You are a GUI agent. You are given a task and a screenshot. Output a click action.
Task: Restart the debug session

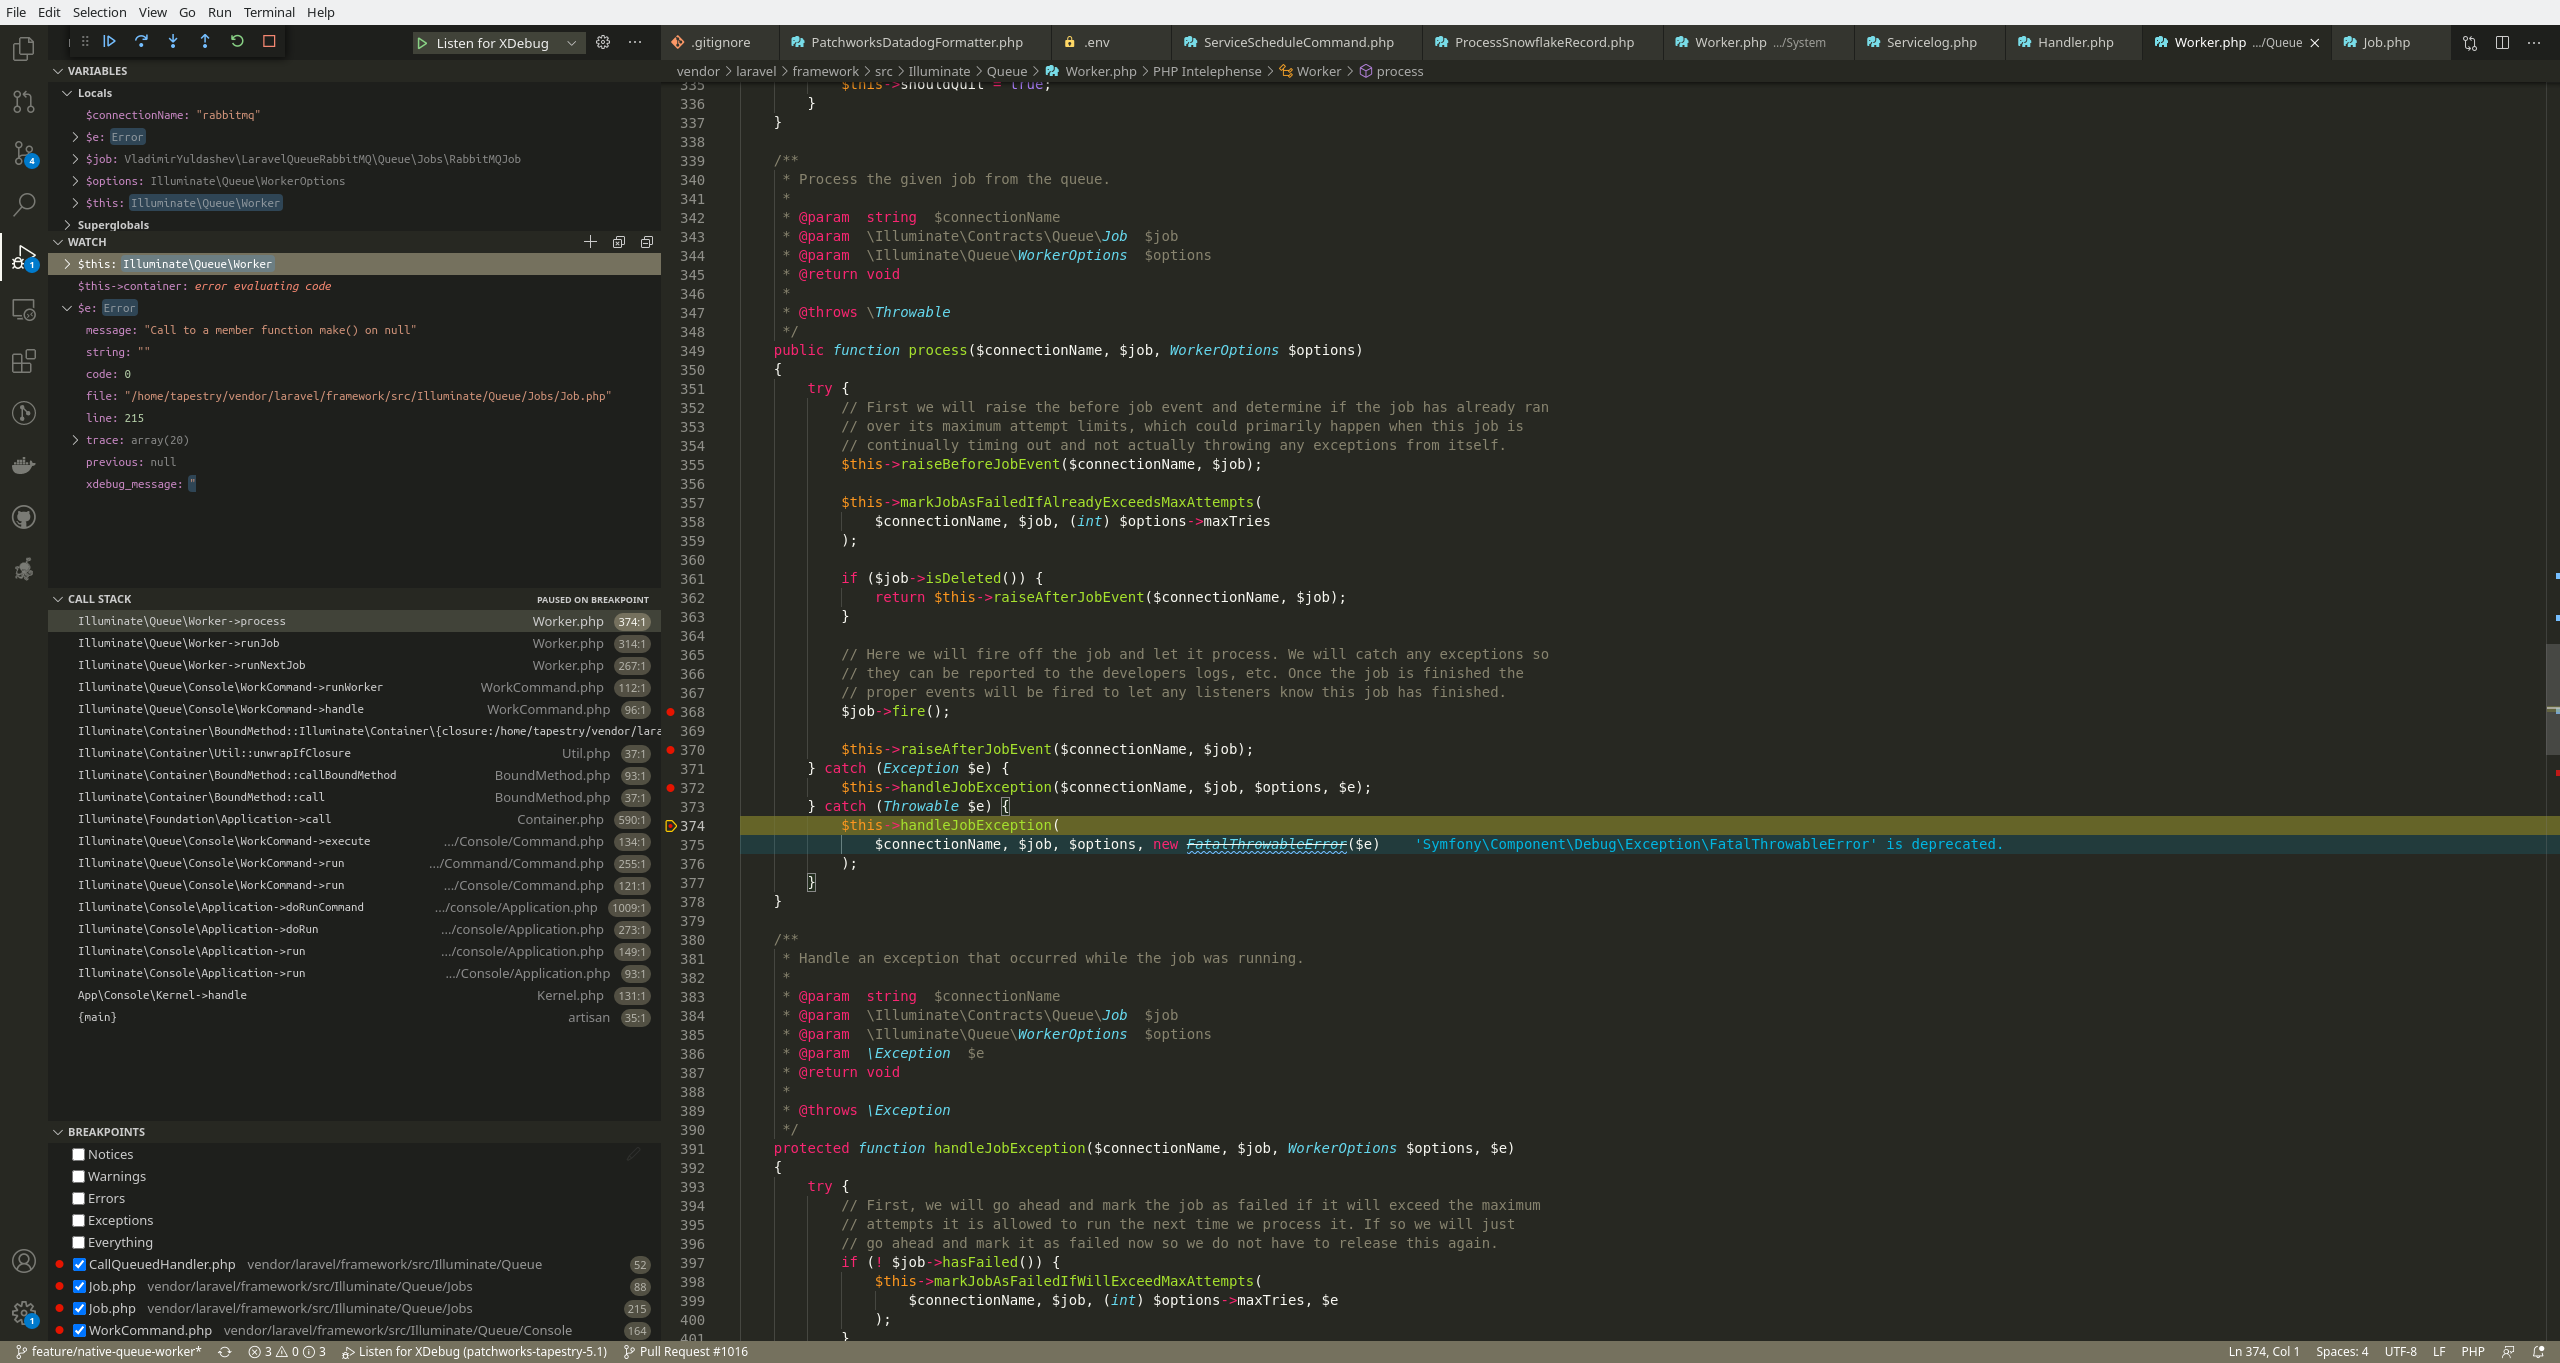237,41
